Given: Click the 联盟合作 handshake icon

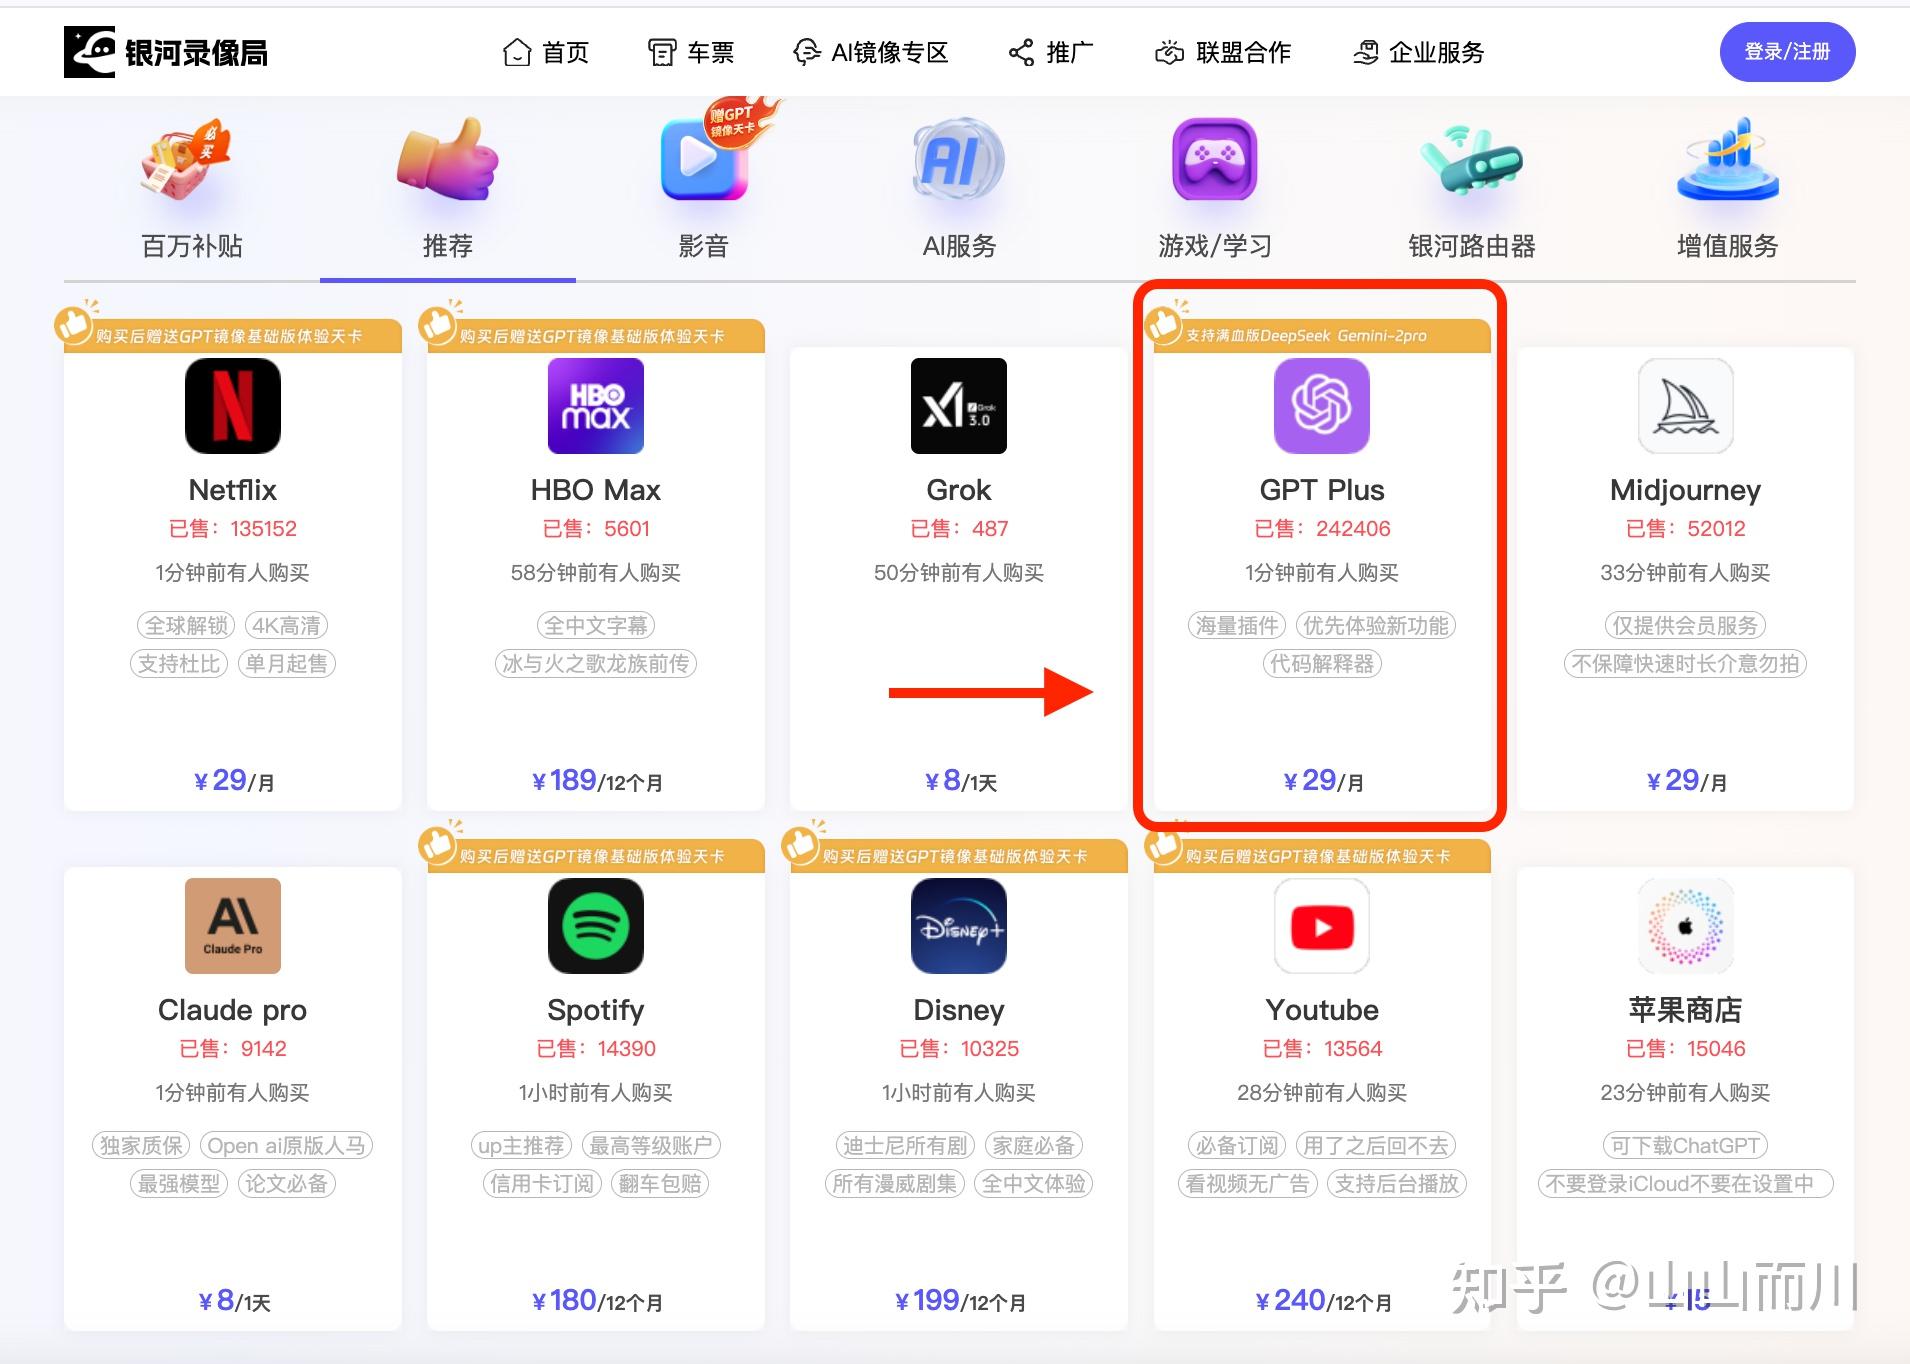Looking at the screenshot, I should (1169, 52).
